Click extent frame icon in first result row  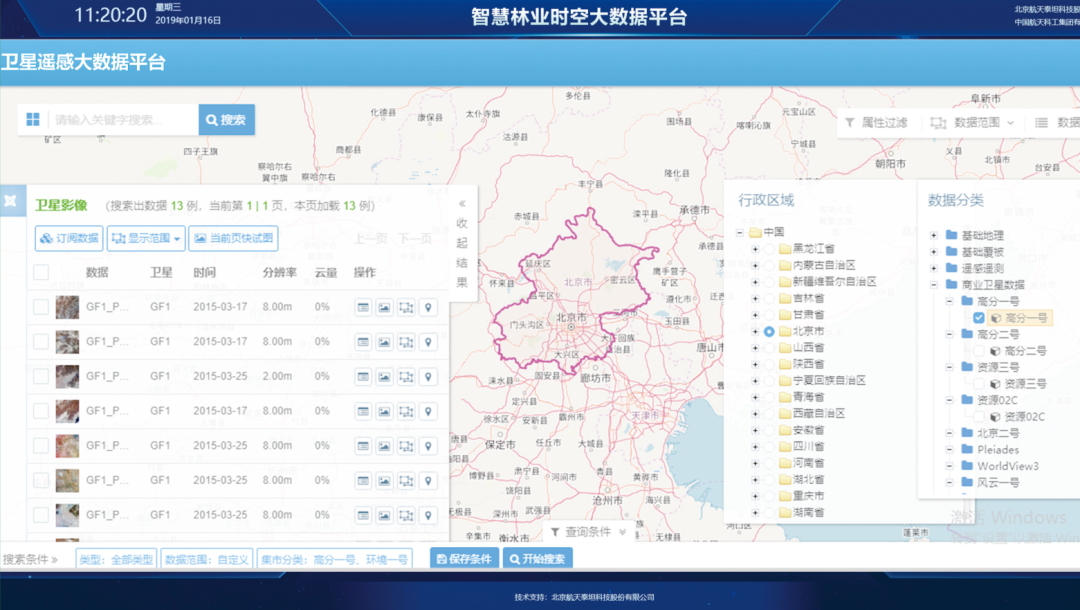coord(406,307)
